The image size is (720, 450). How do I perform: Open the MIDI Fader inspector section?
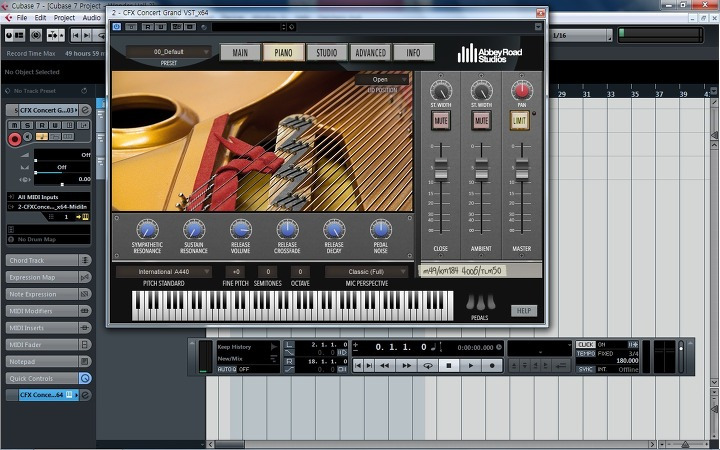click(48, 344)
